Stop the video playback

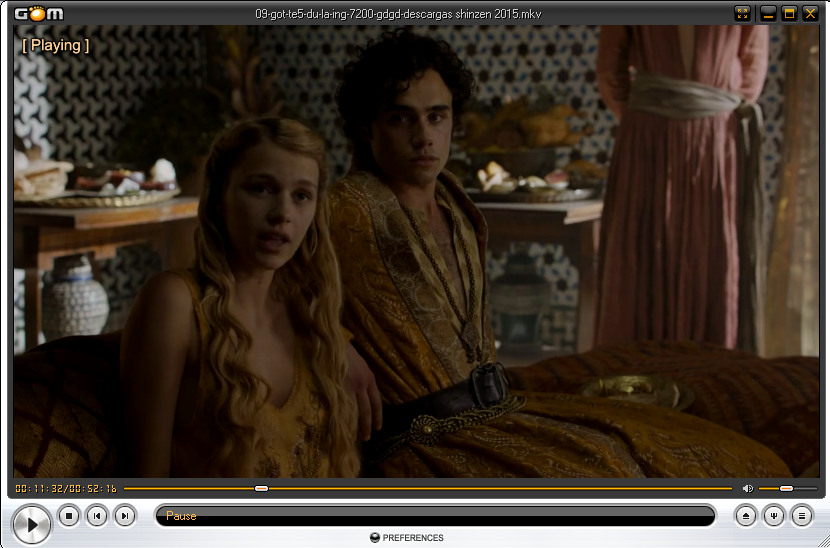(x=69, y=516)
